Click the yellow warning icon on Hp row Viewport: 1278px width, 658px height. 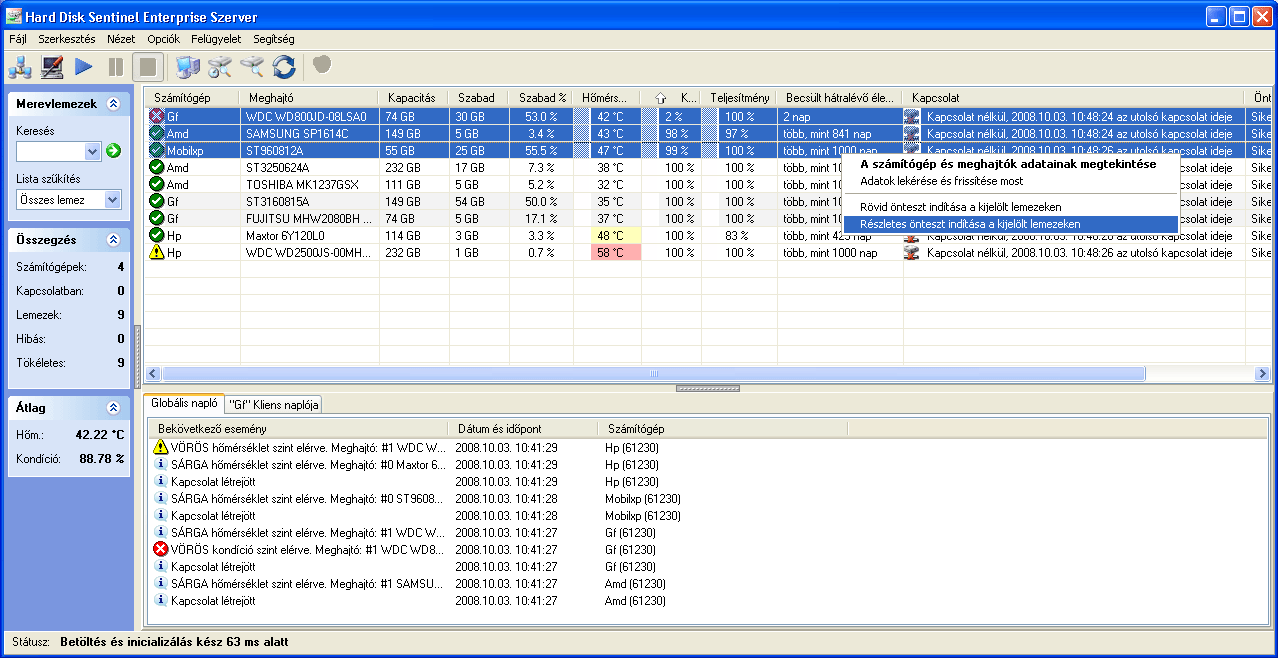click(156, 253)
